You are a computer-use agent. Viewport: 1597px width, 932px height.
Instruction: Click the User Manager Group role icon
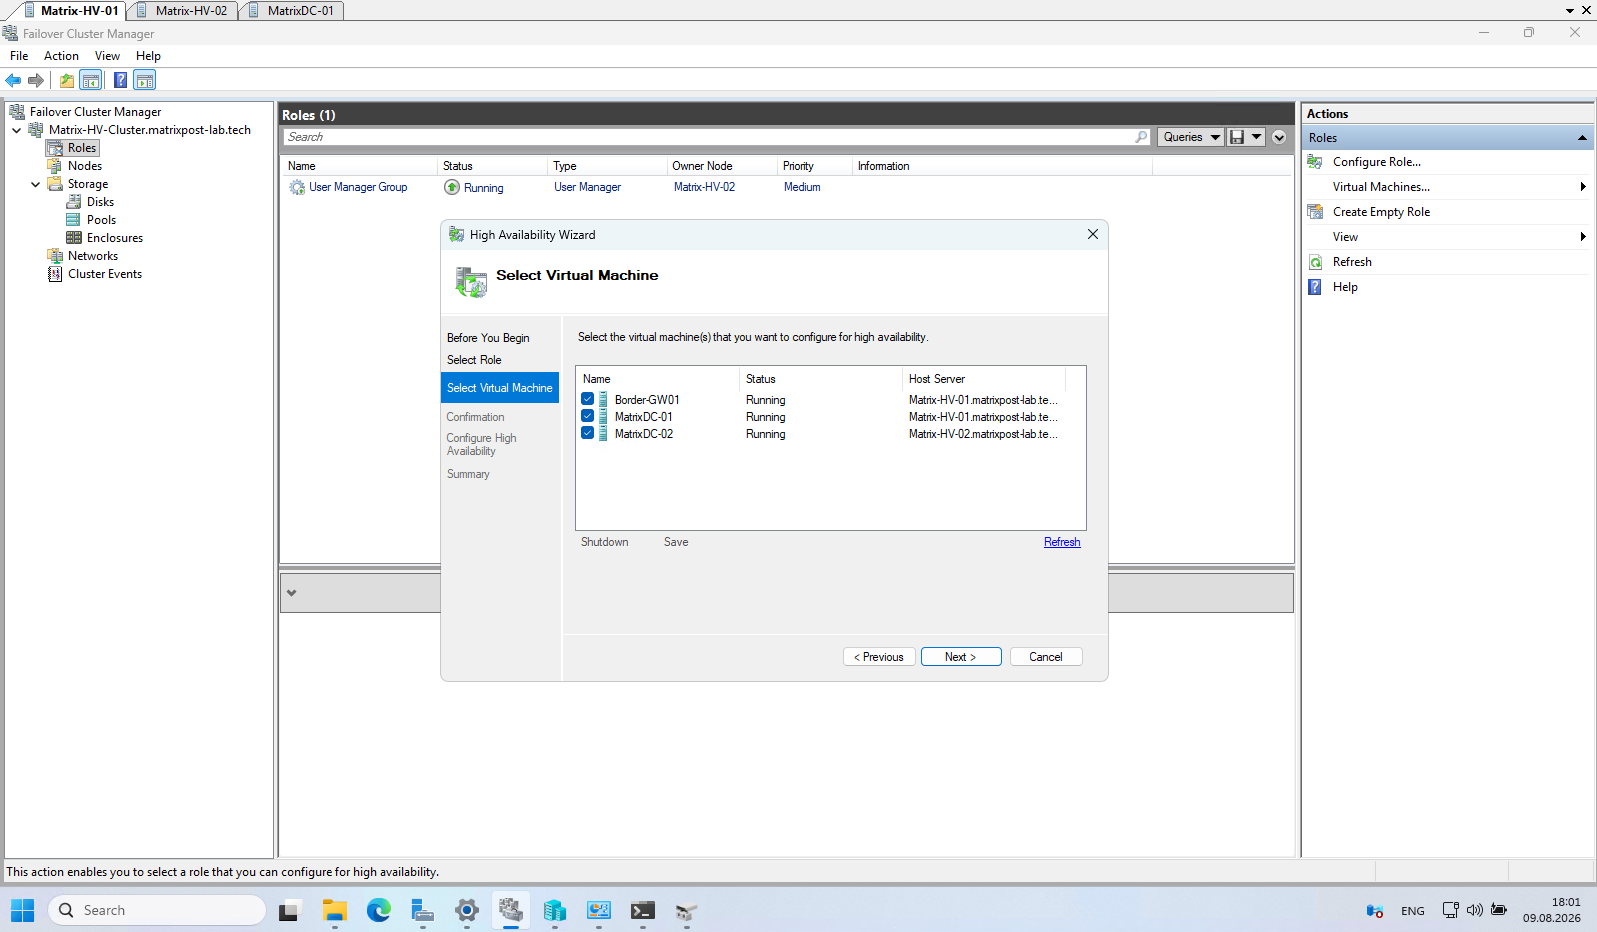click(x=297, y=187)
